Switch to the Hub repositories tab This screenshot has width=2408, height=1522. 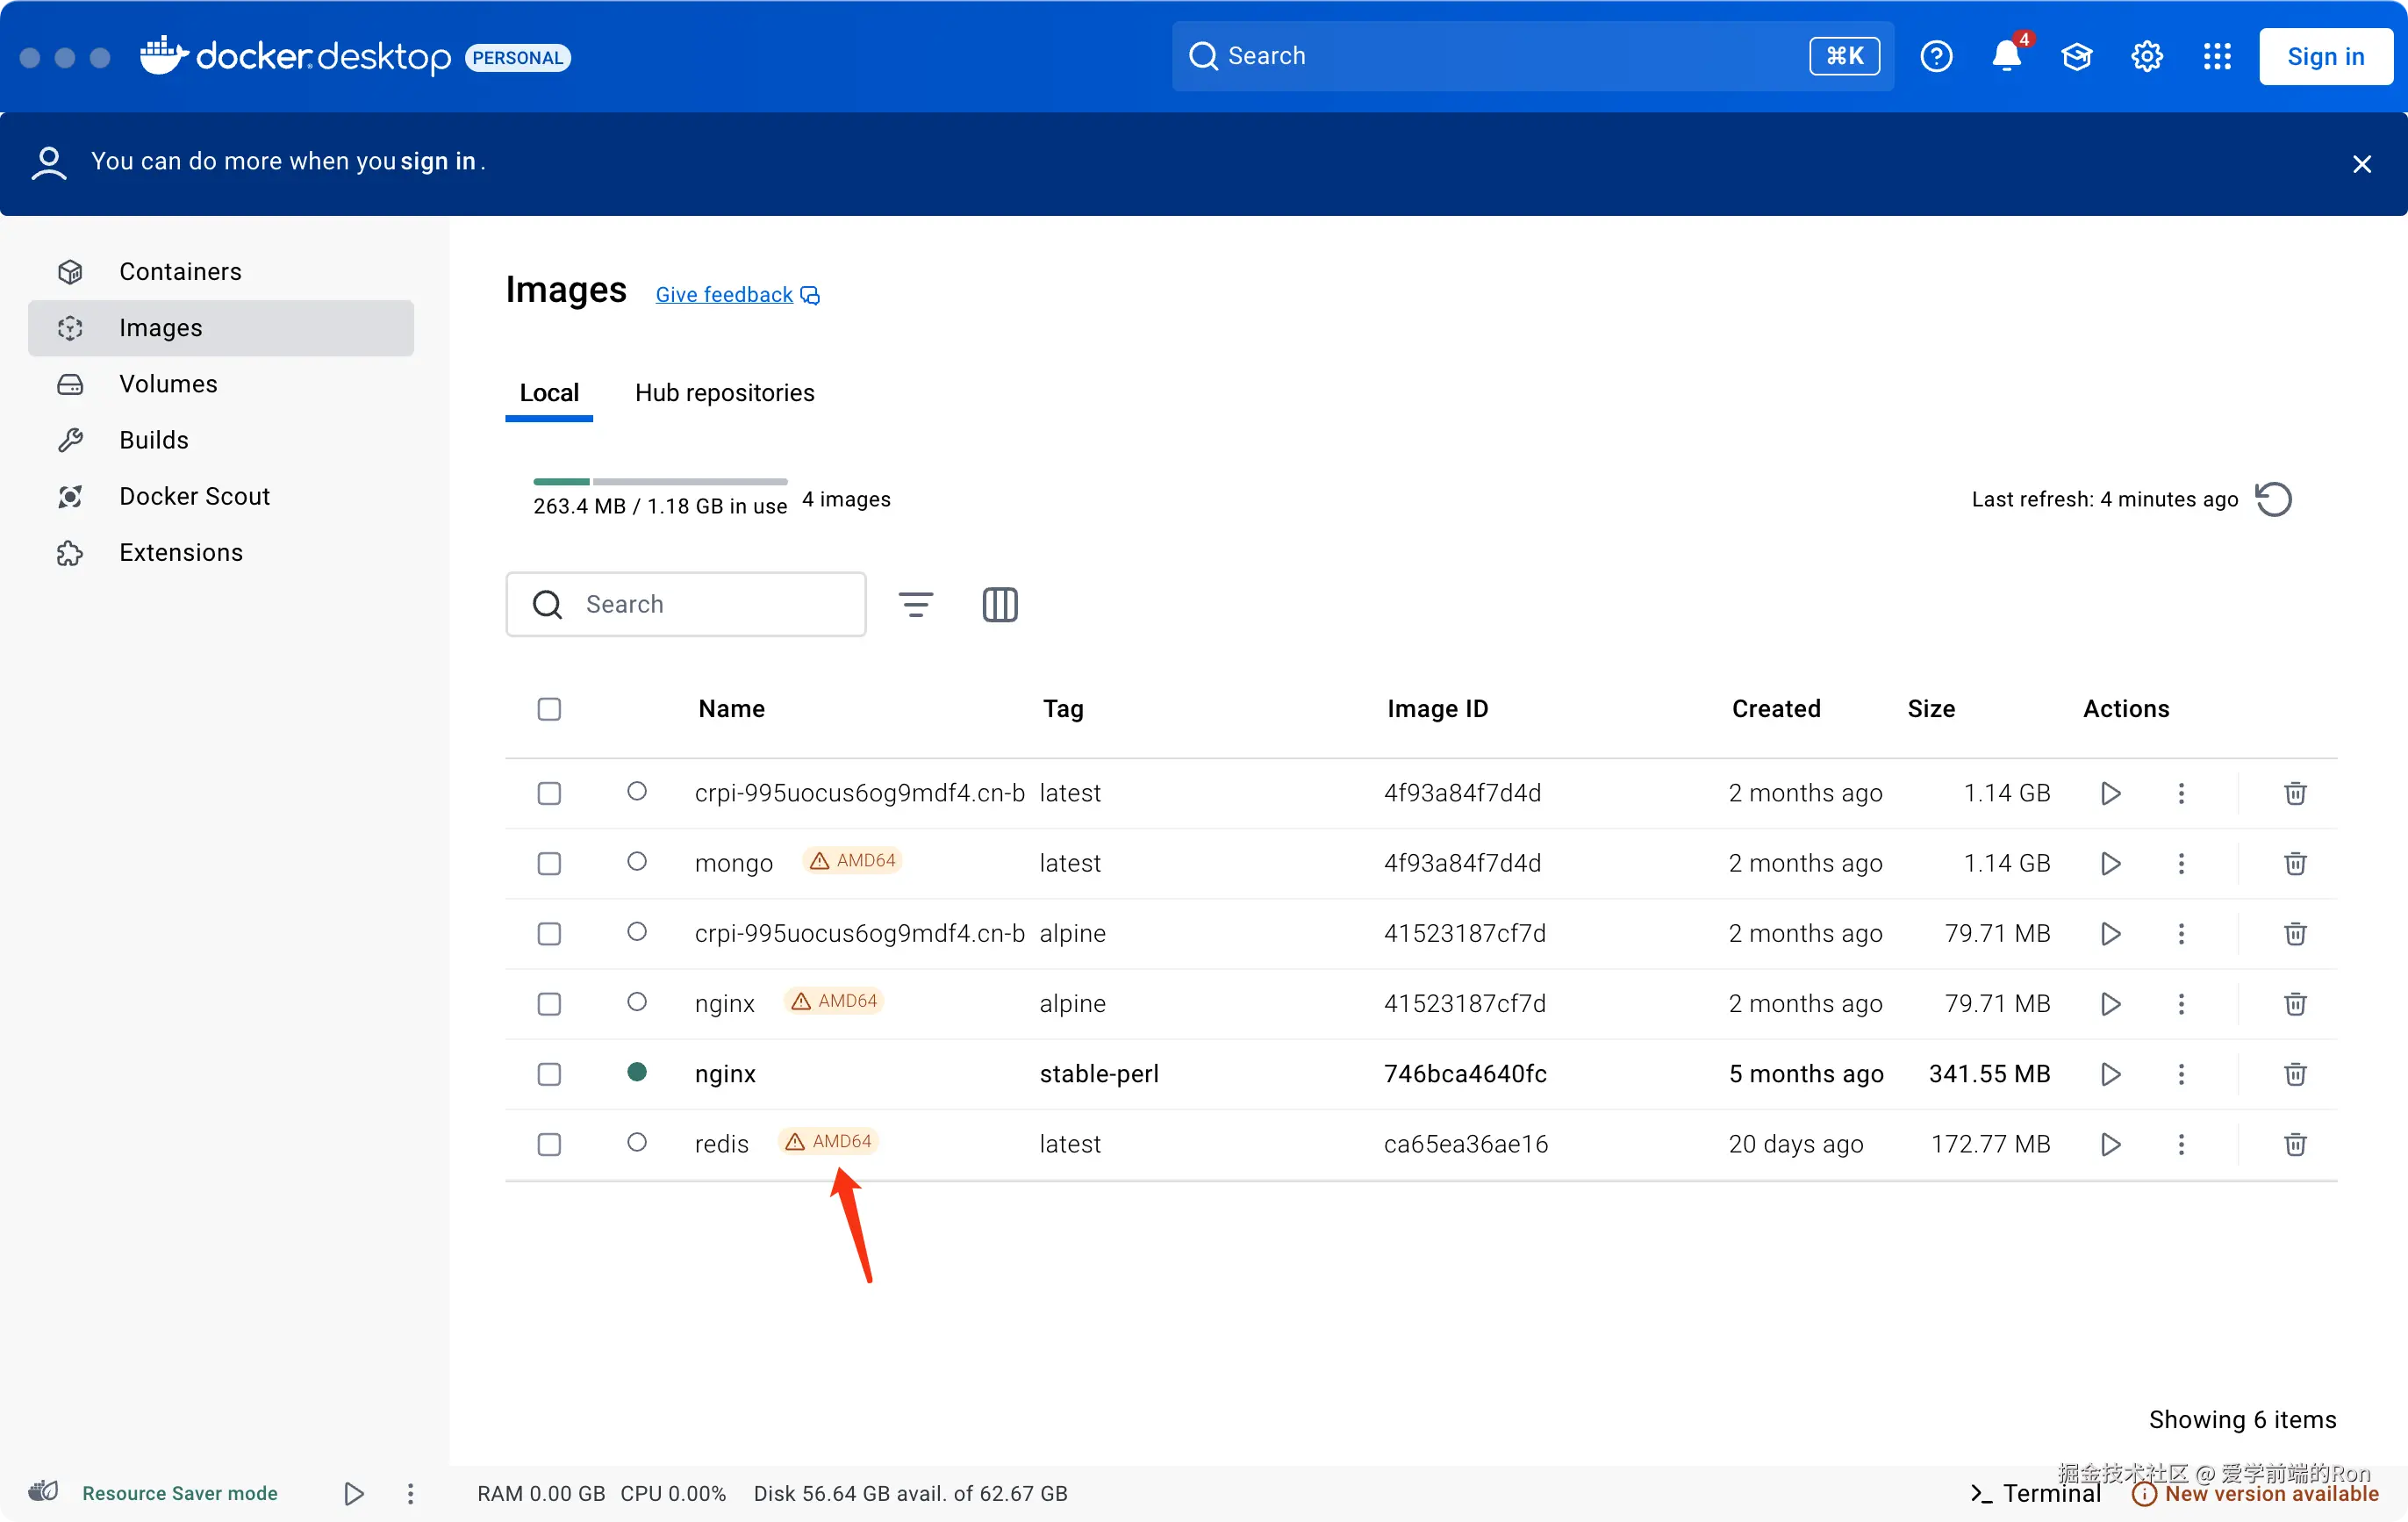(724, 393)
